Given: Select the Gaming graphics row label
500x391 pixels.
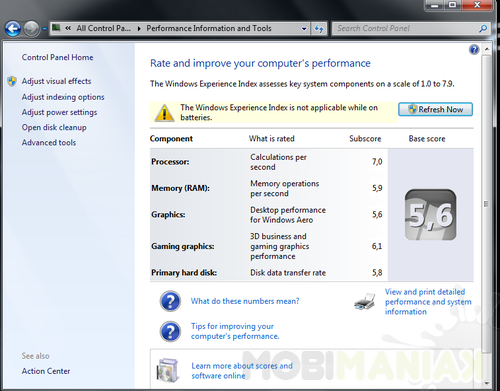Looking at the screenshot, I should (183, 246).
